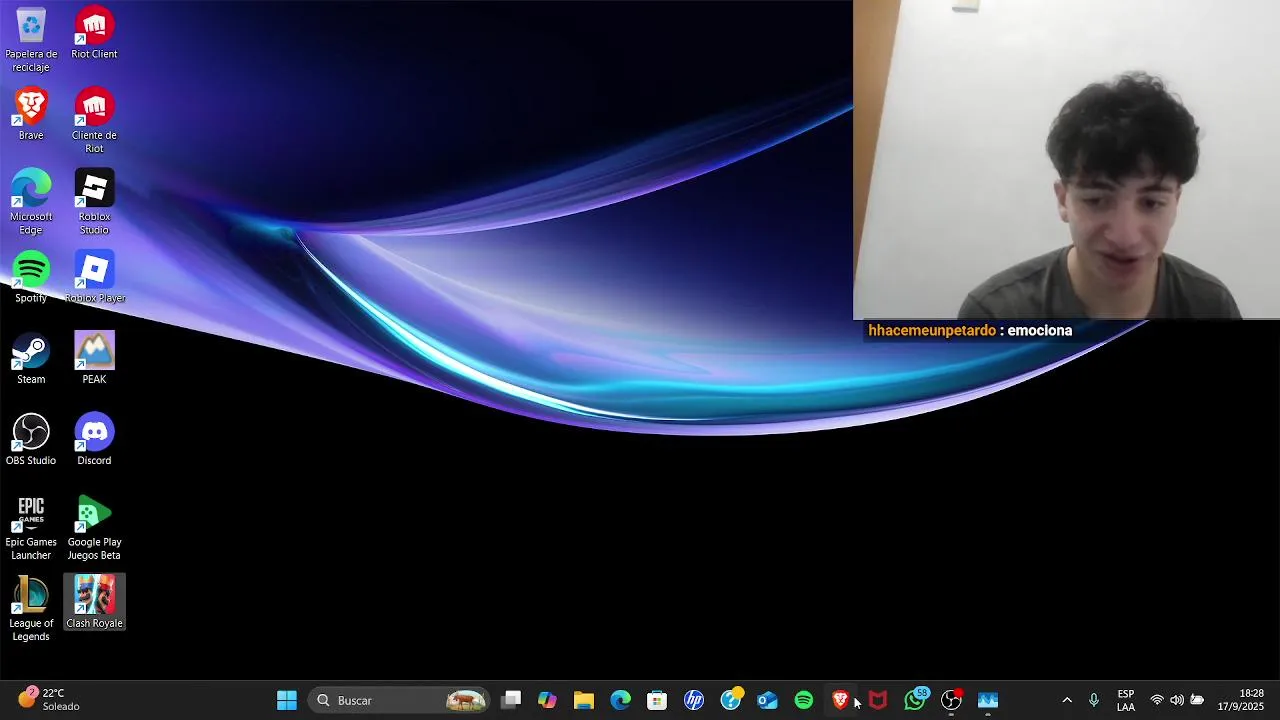Open Brave browser from the taskbar
The width and height of the screenshot is (1280, 720).
tap(840, 700)
